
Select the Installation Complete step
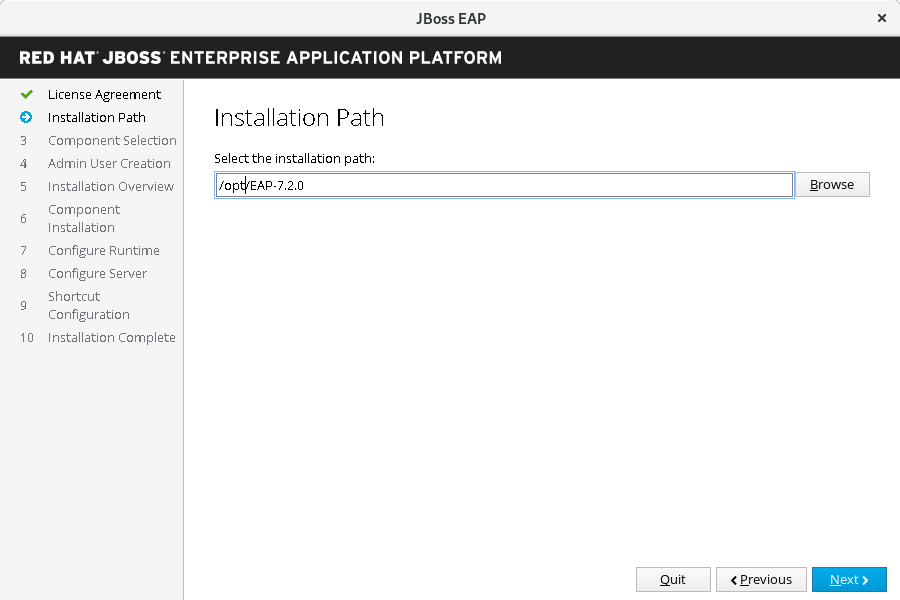click(x=112, y=338)
